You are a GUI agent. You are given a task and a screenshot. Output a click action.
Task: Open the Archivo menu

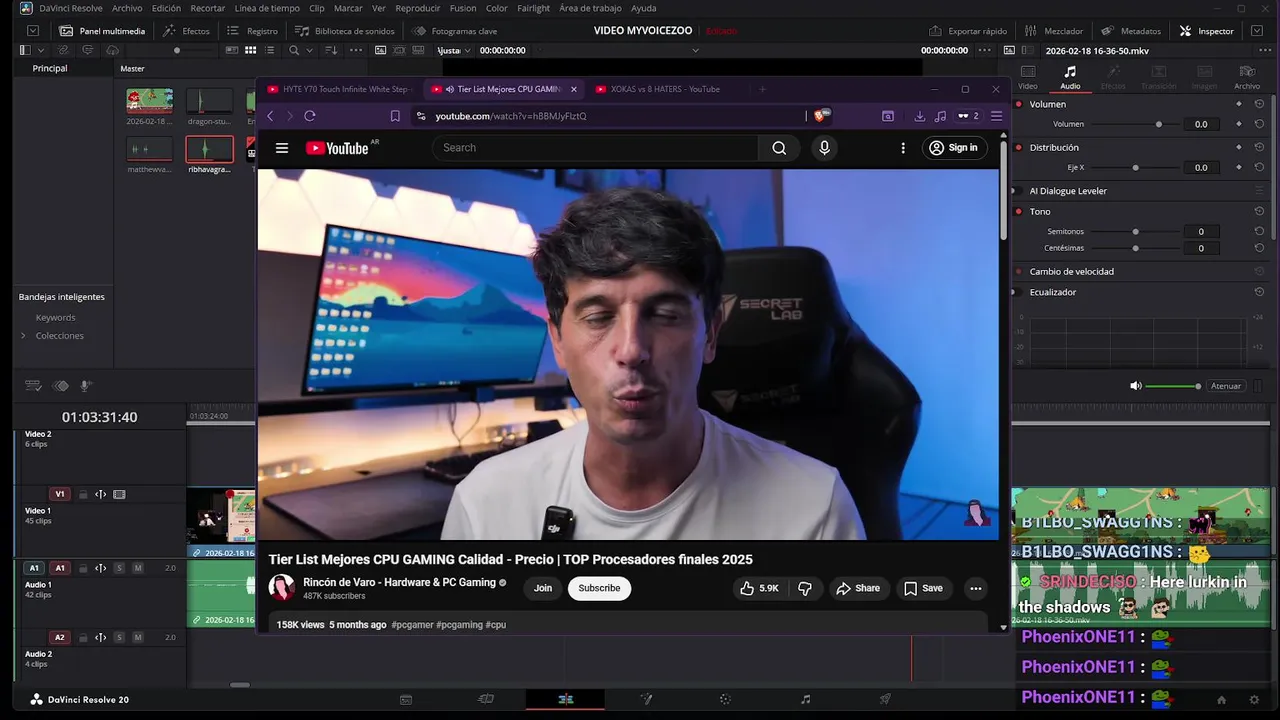[x=127, y=8]
